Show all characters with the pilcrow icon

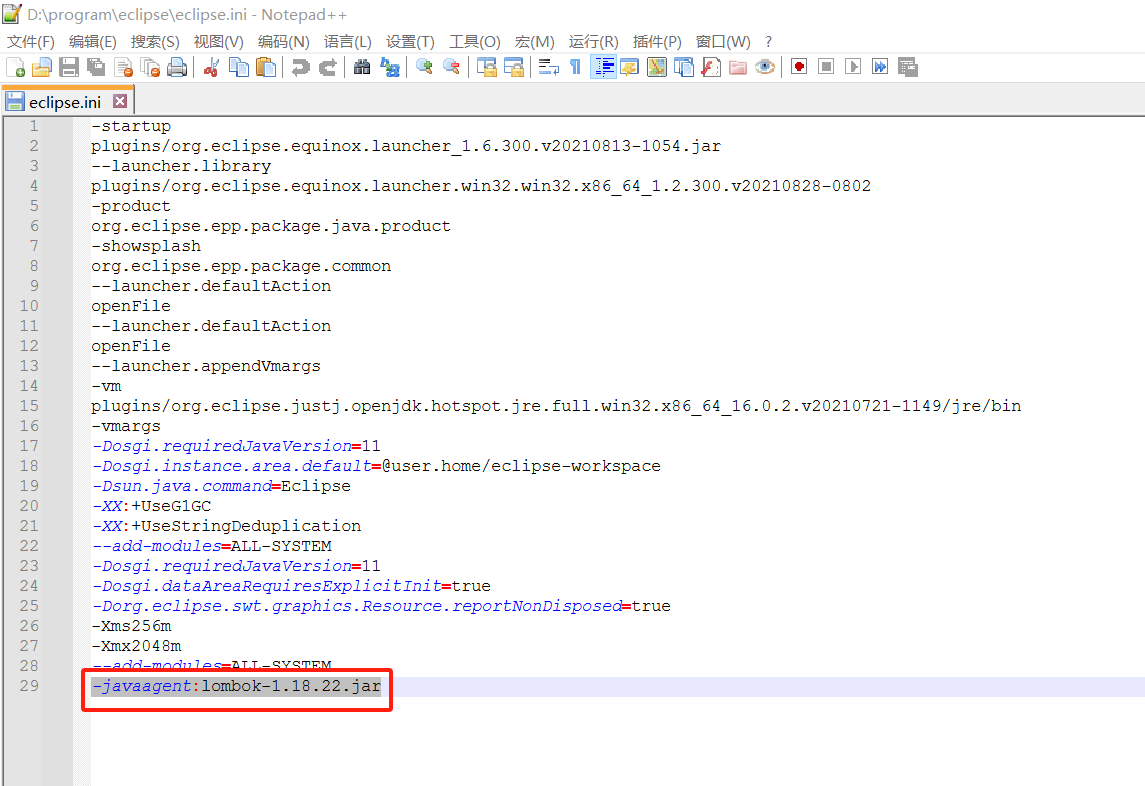click(x=575, y=67)
